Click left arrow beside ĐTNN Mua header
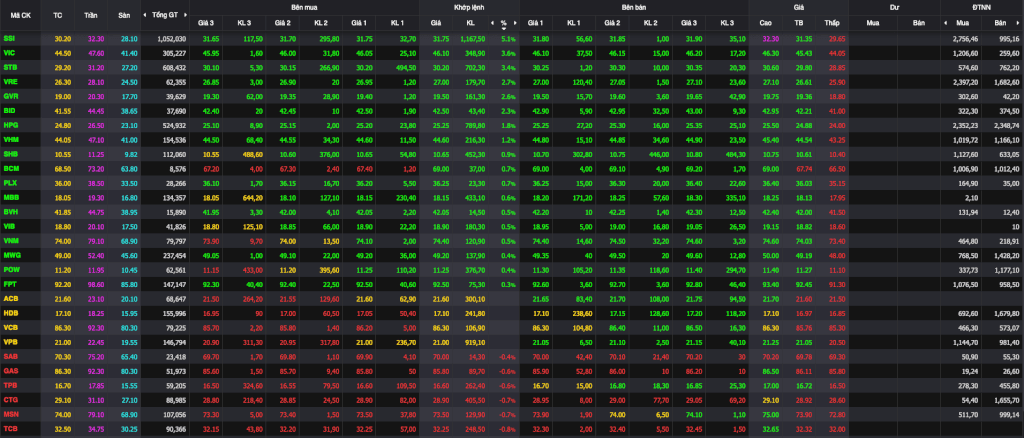 [945, 23]
